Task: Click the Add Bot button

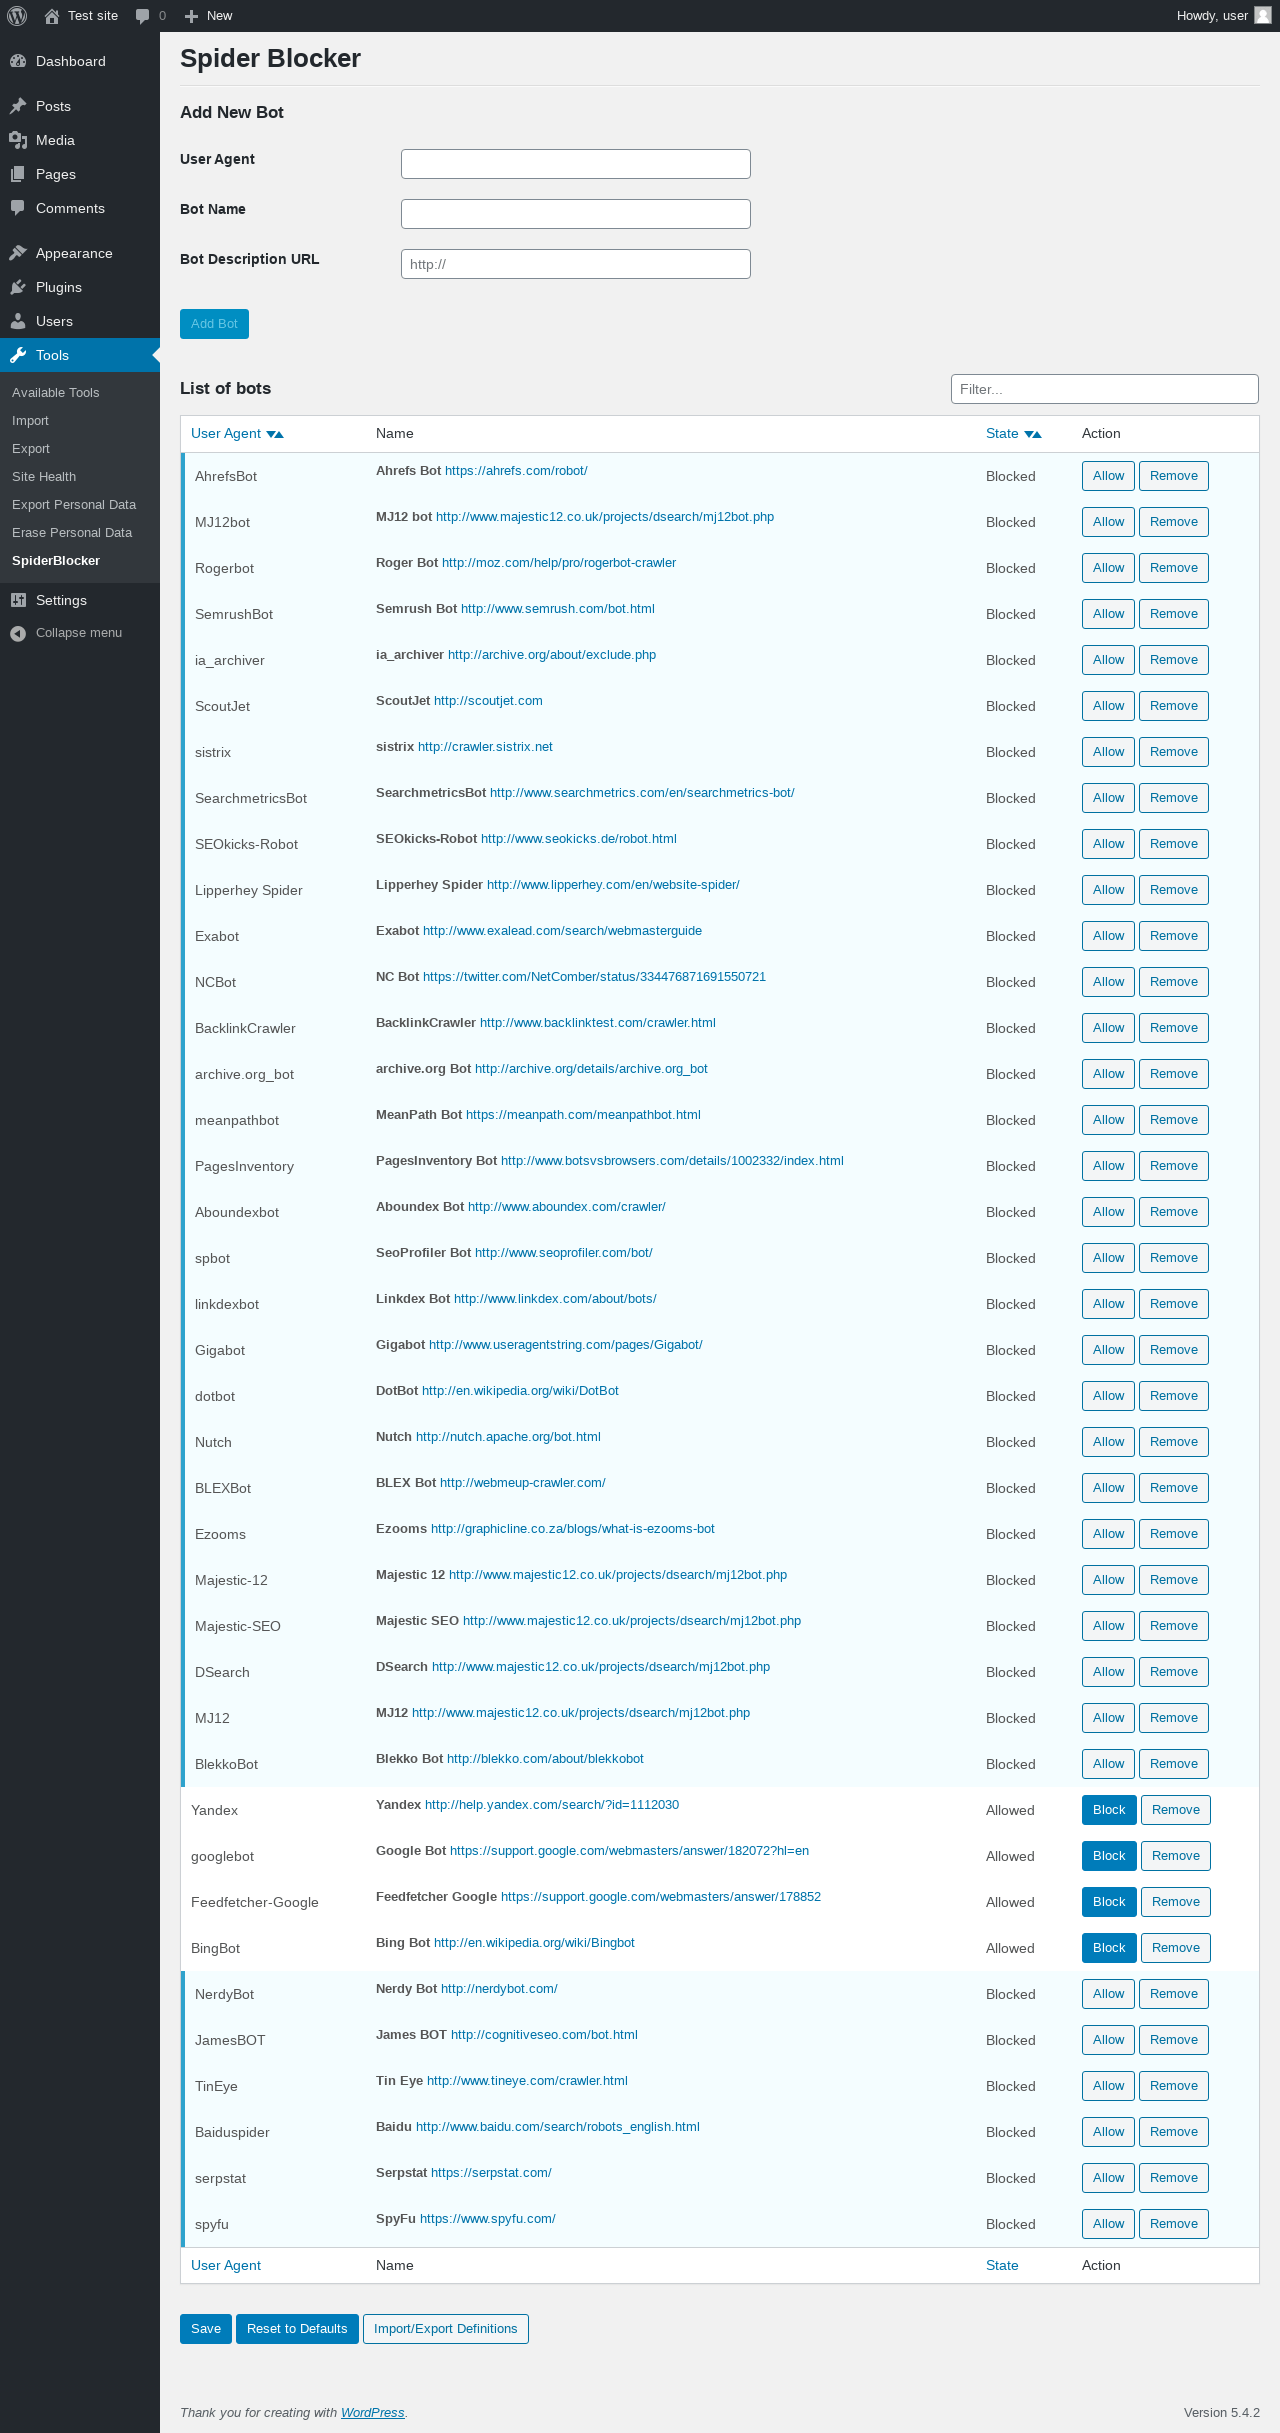Action: (214, 324)
